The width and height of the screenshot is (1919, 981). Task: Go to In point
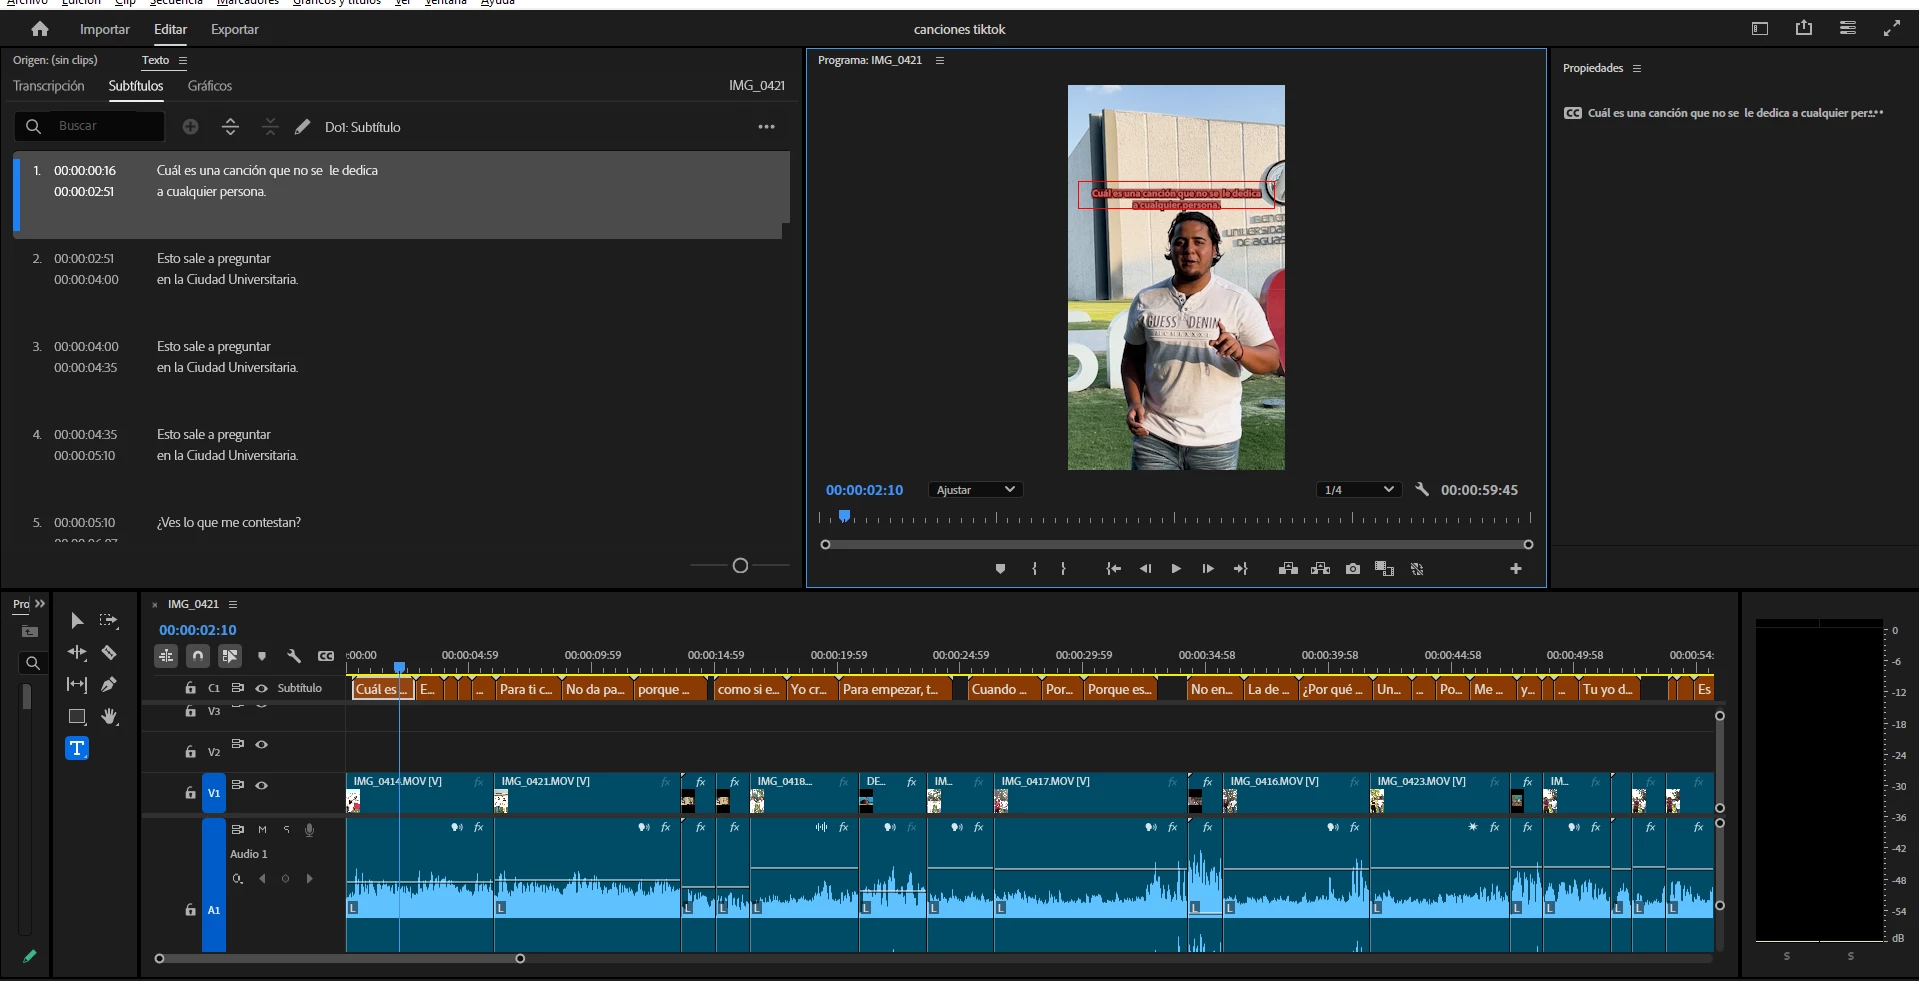1113,569
